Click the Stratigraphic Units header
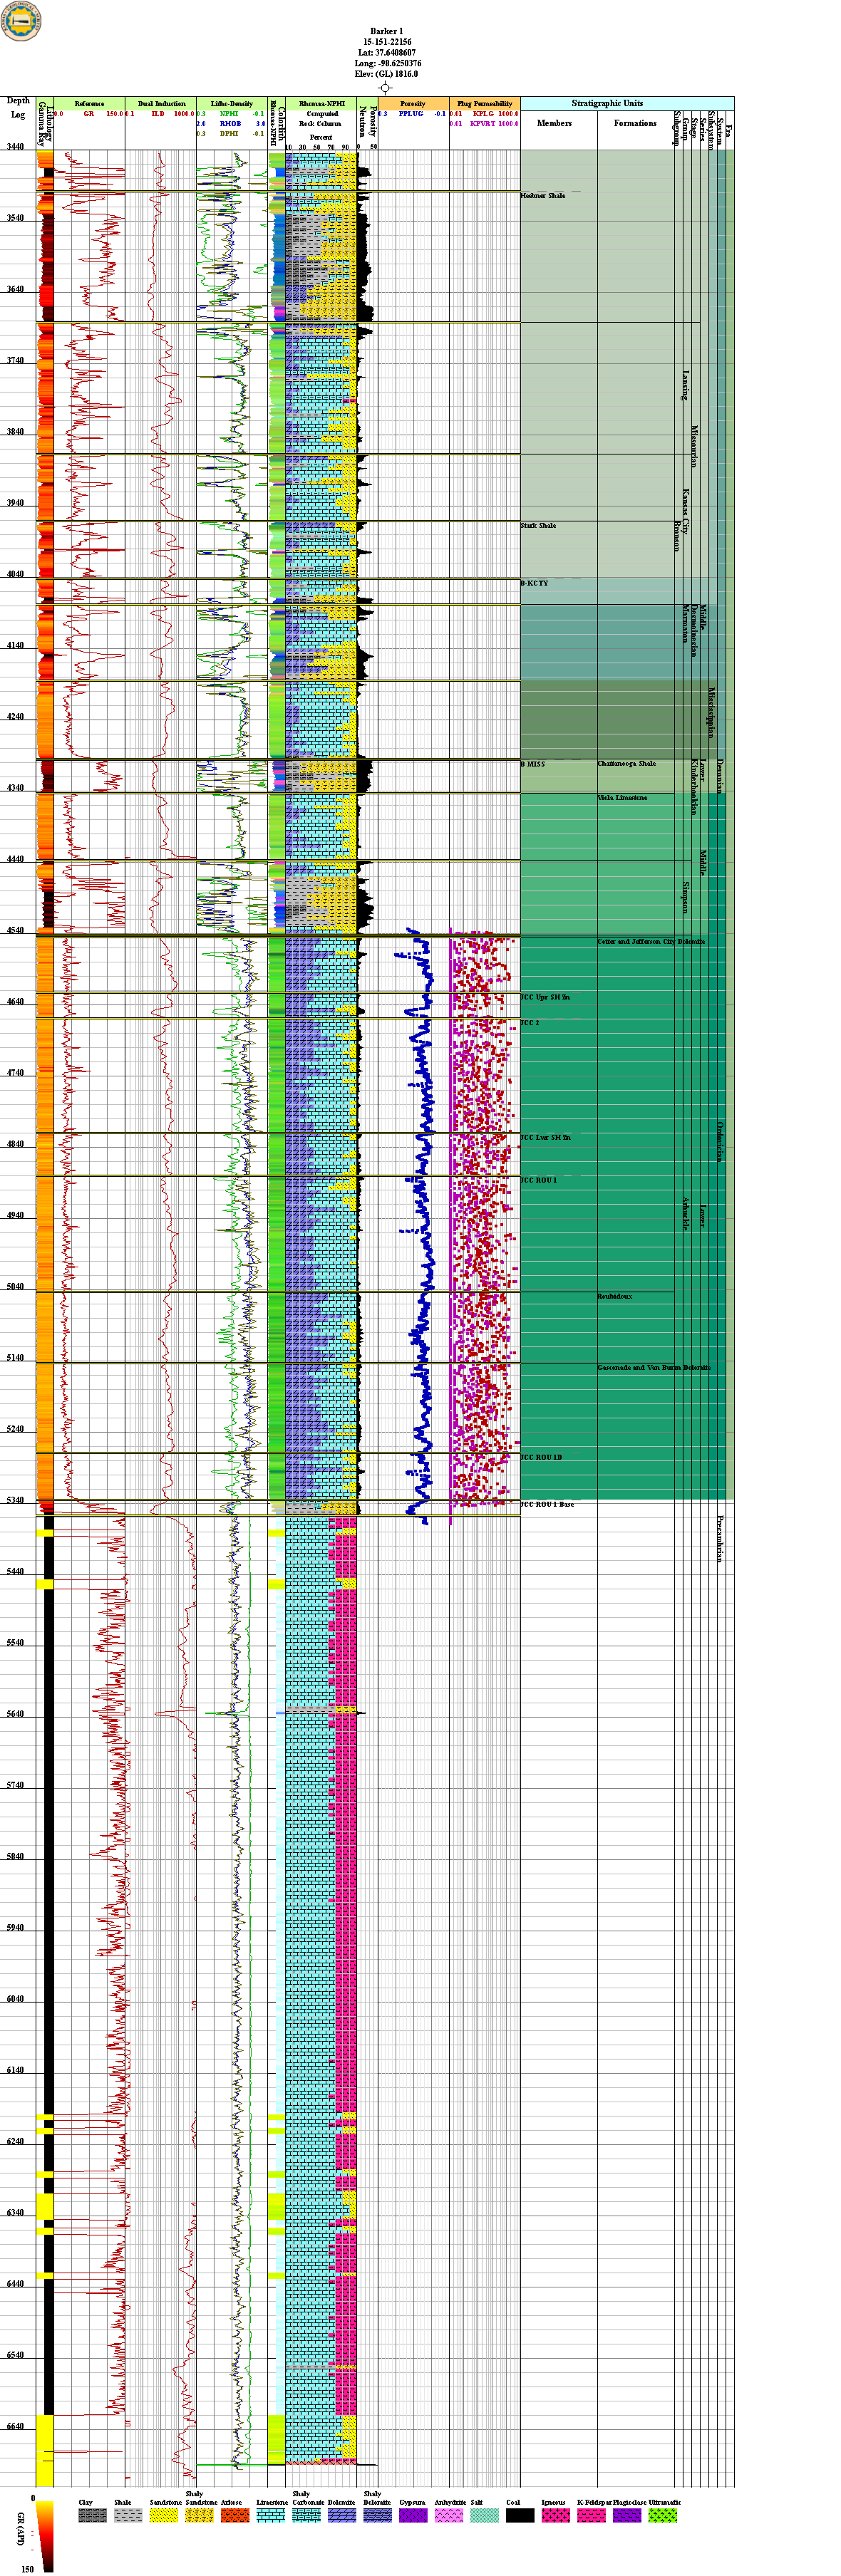The width and height of the screenshot is (841, 2576). [607, 103]
